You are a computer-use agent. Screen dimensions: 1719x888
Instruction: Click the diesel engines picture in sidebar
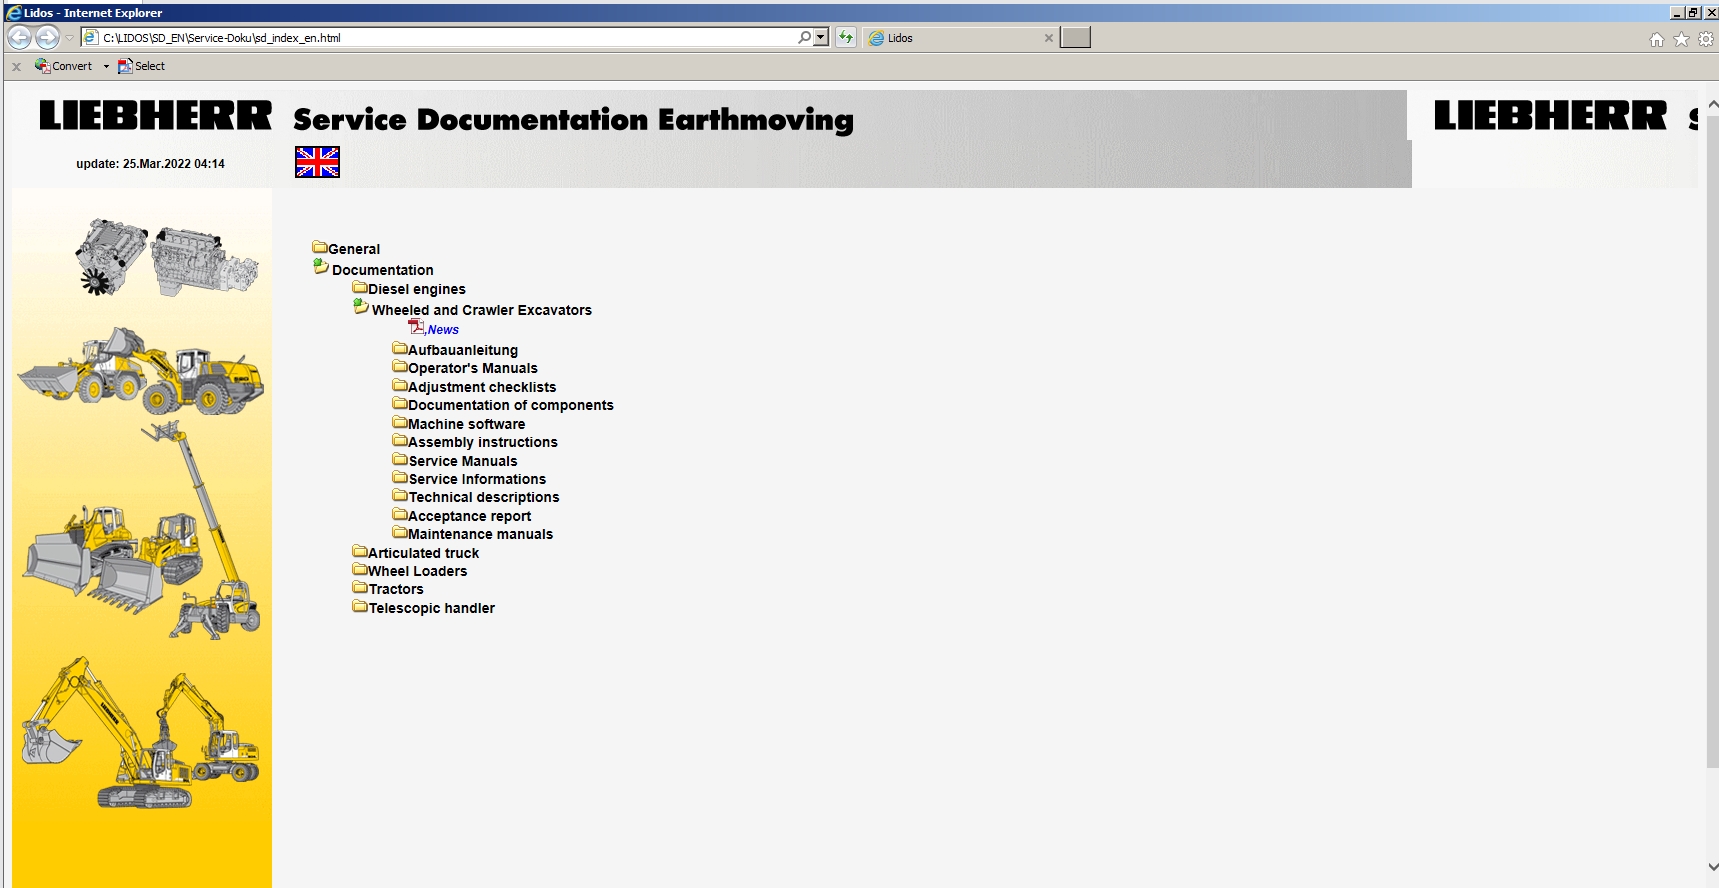coord(167,257)
